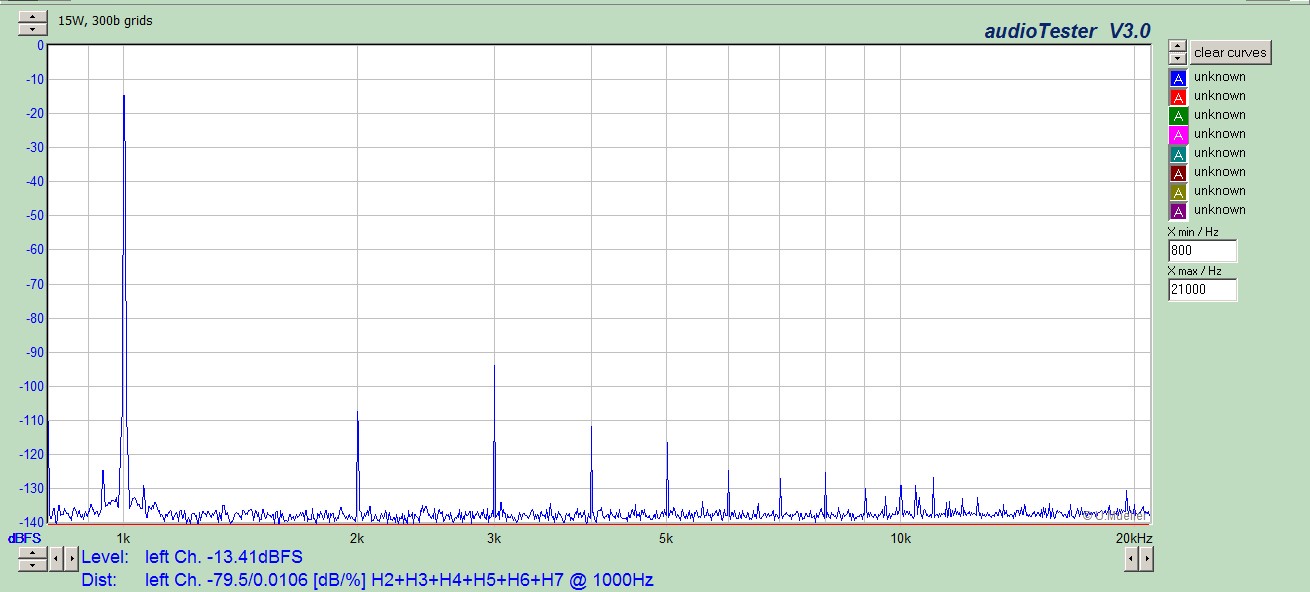Click the up arrow under the dBFS label
Image resolution: width=1310 pixels, height=592 pixels.
[x=32, y=553]
